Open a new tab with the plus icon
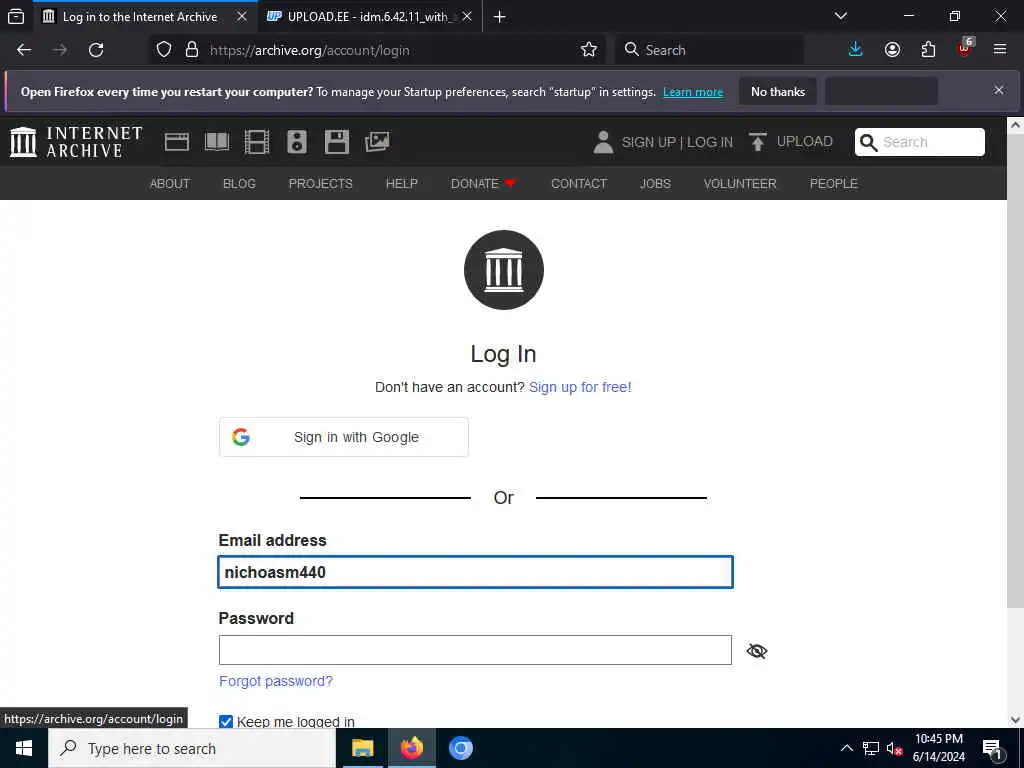1024x768 pixels. tap(500, 16)
